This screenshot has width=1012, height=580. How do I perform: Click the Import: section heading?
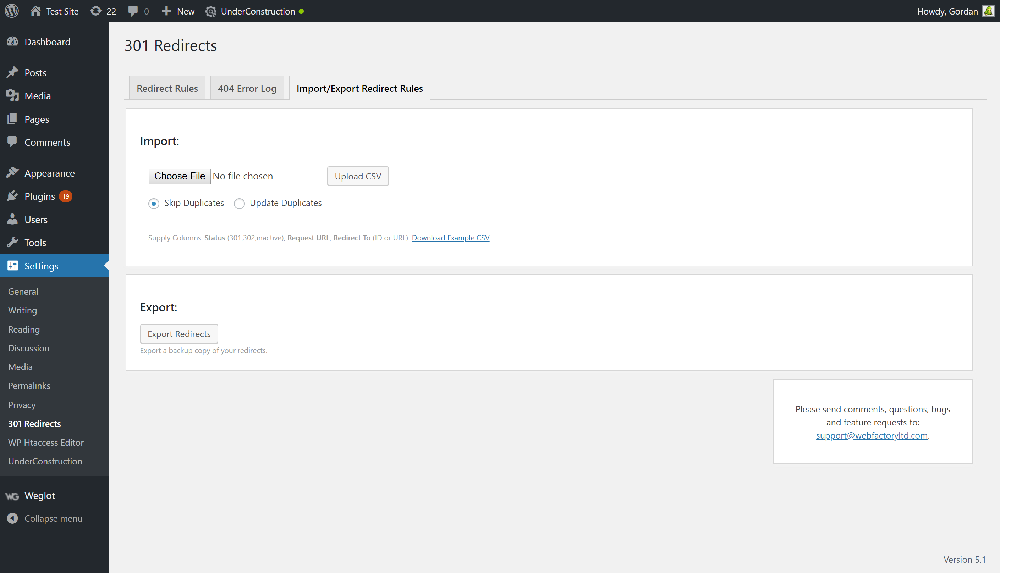tap(159, 141)
